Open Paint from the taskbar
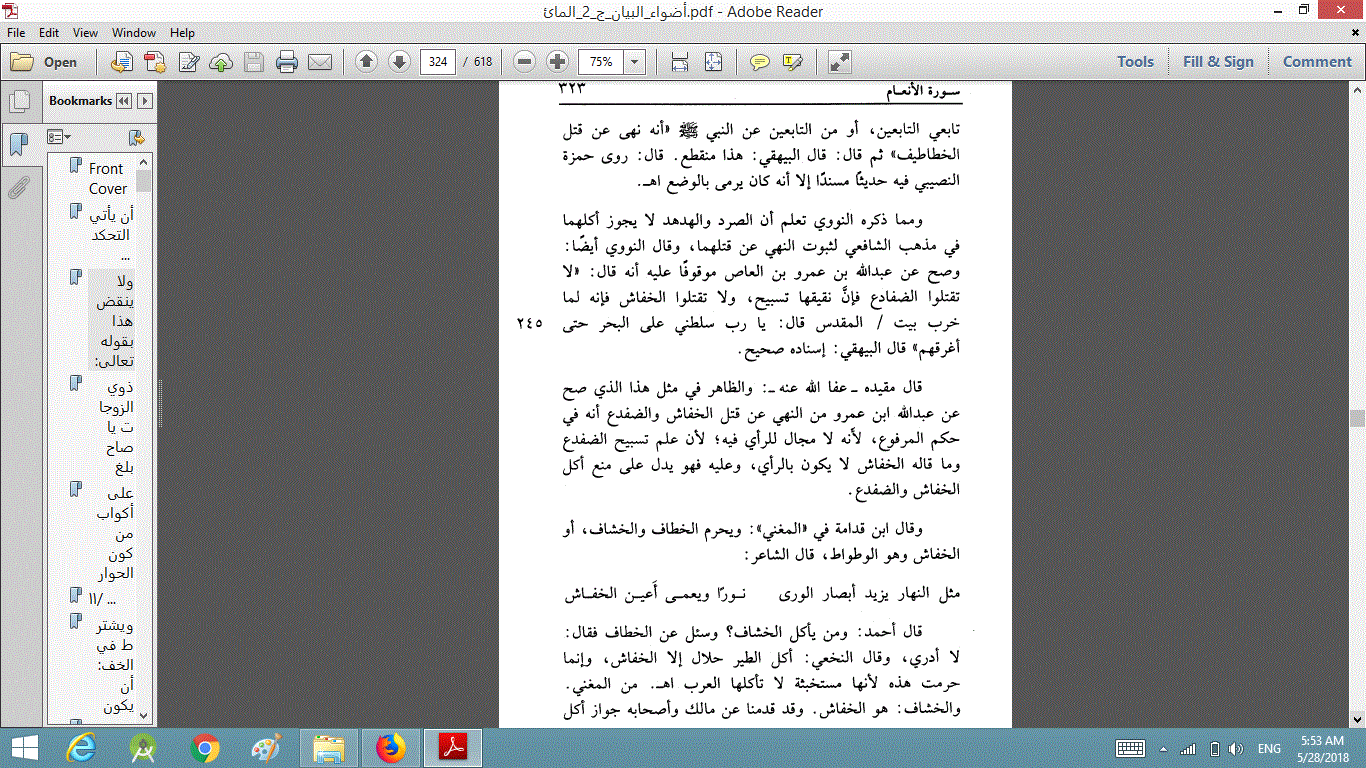 (266, 748)
